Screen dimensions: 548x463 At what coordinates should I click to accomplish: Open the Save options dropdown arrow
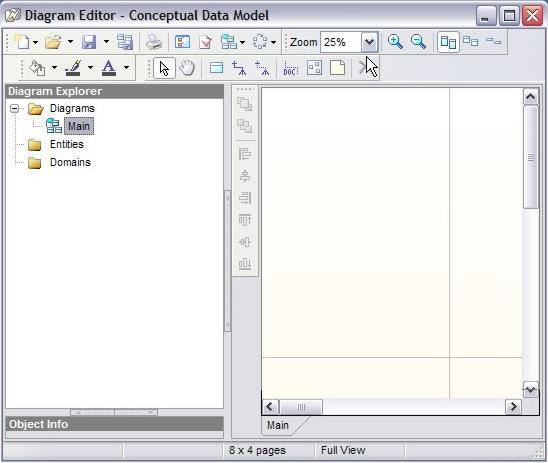[106, 42]
